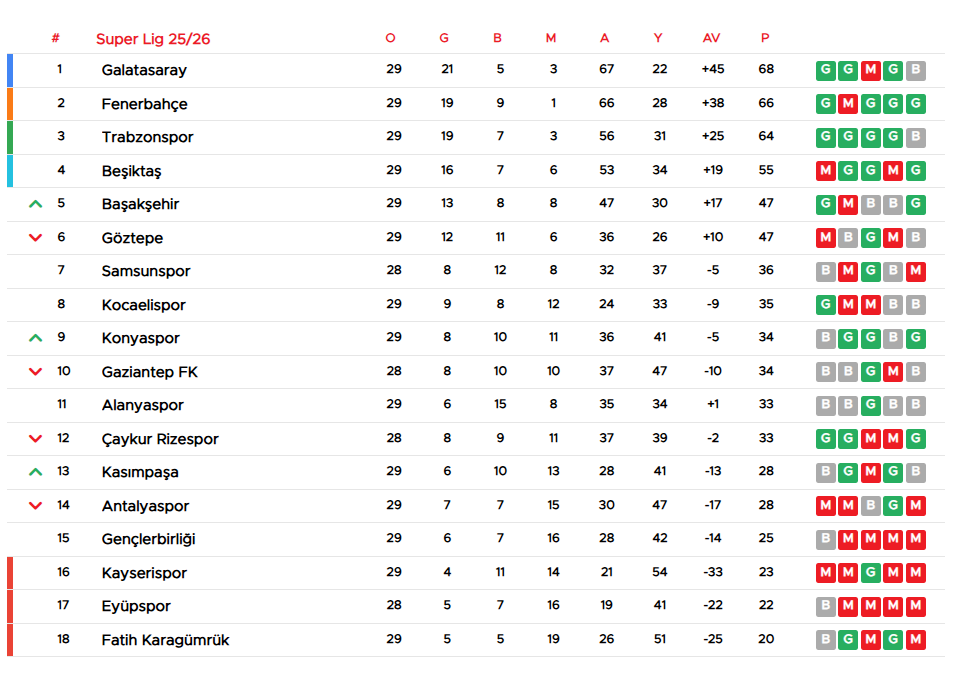Open the Fenerbahçe team link
The image size is (965, 699).
coord(144,104)
